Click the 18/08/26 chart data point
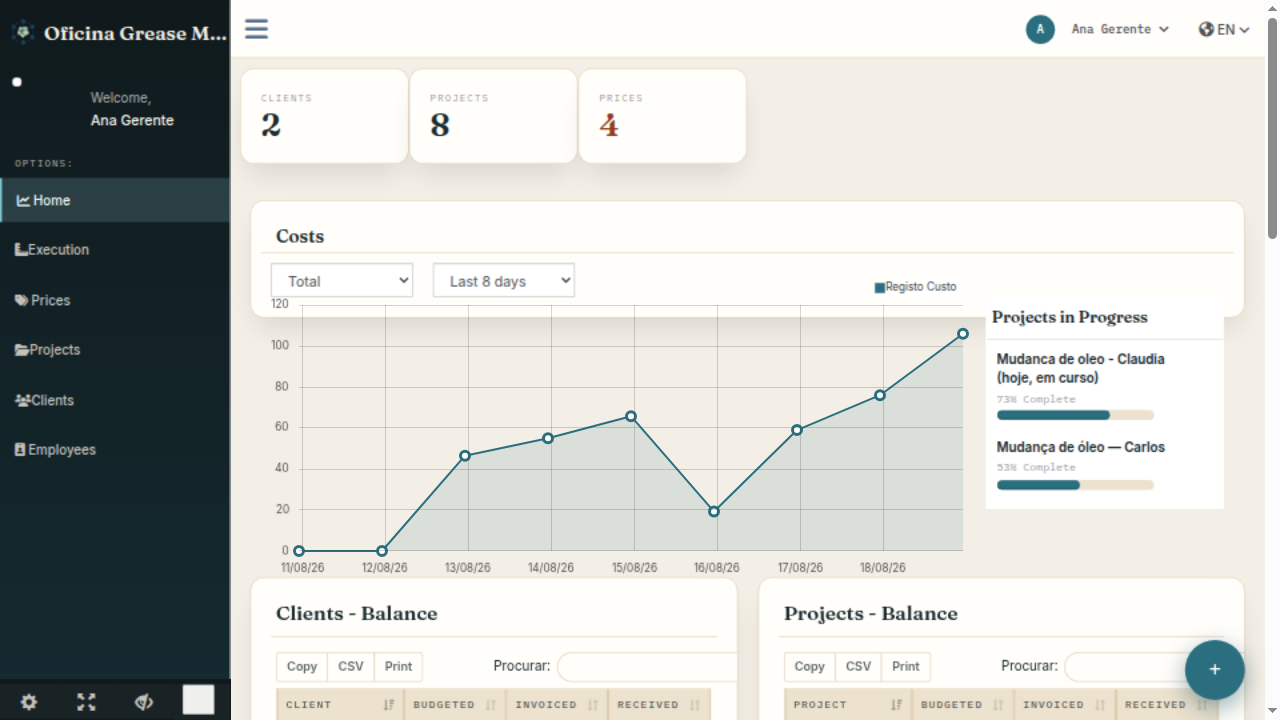The image size is (1280, 720). coord(880,395)
